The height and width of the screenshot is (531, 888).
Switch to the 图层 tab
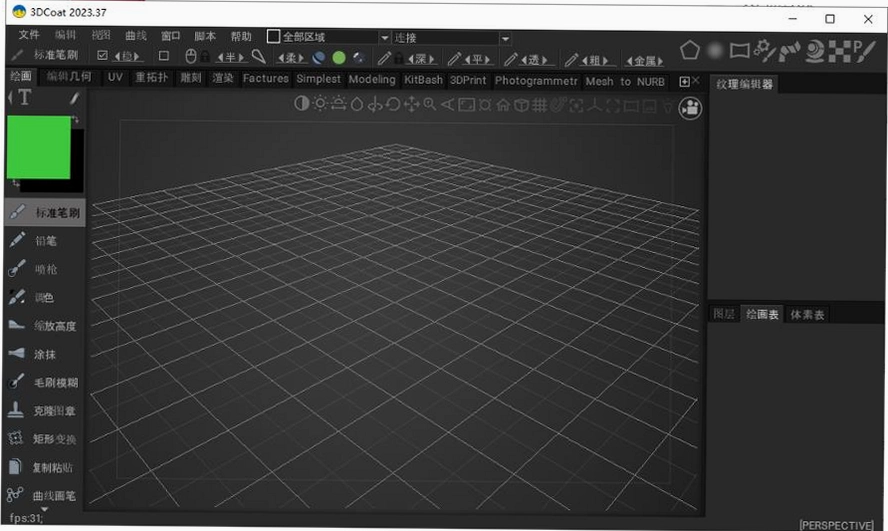pos(724,314)
